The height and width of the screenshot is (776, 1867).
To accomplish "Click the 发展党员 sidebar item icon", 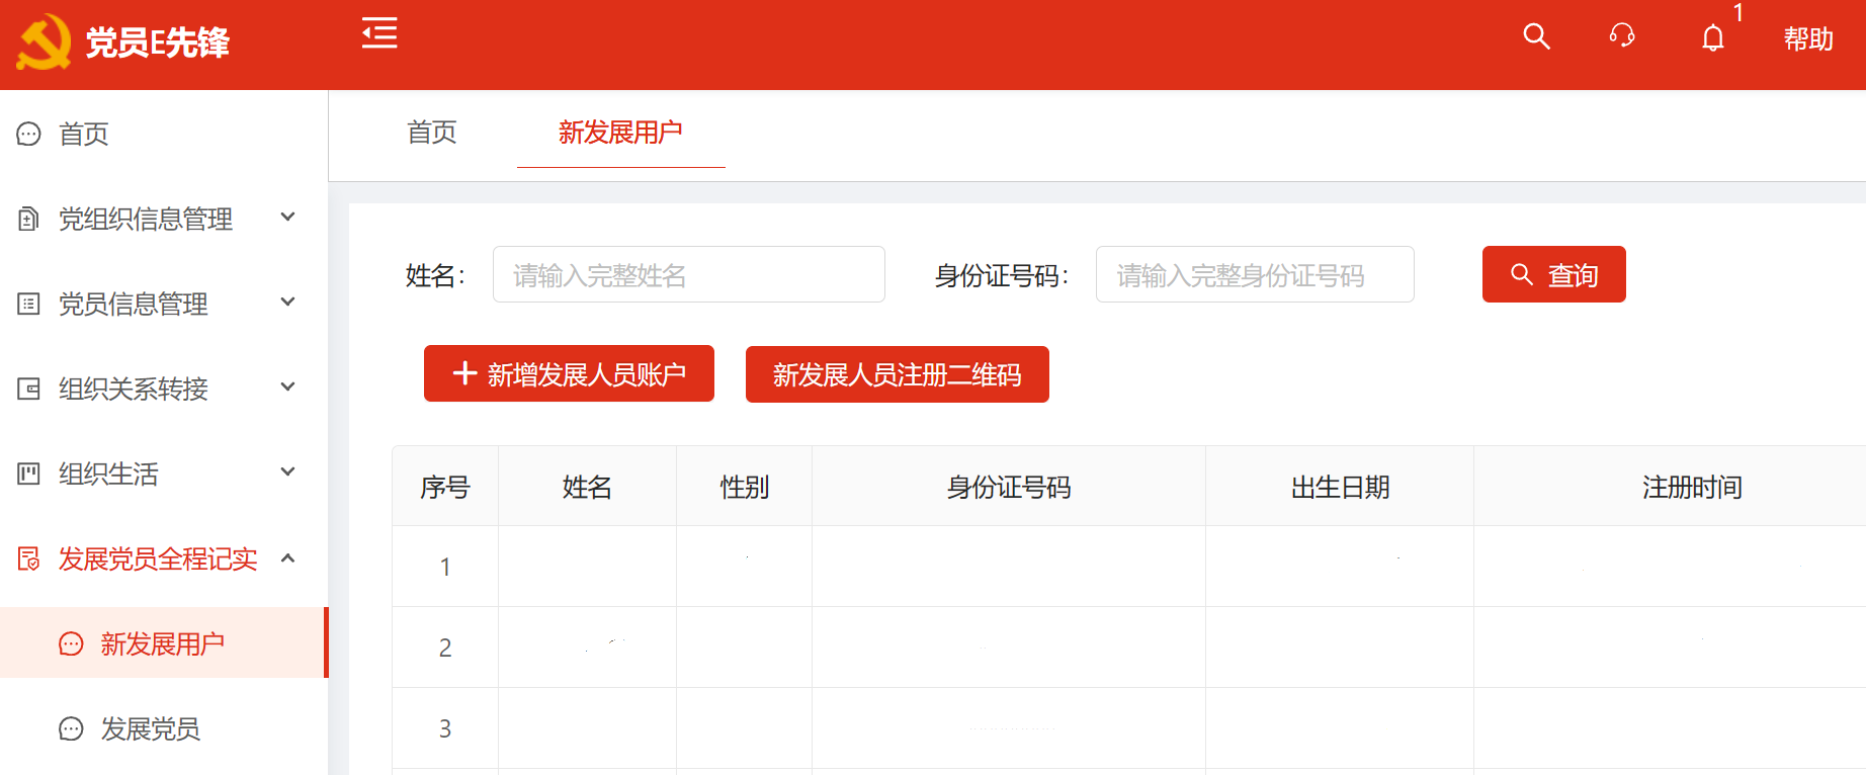I will coord(71,729).
